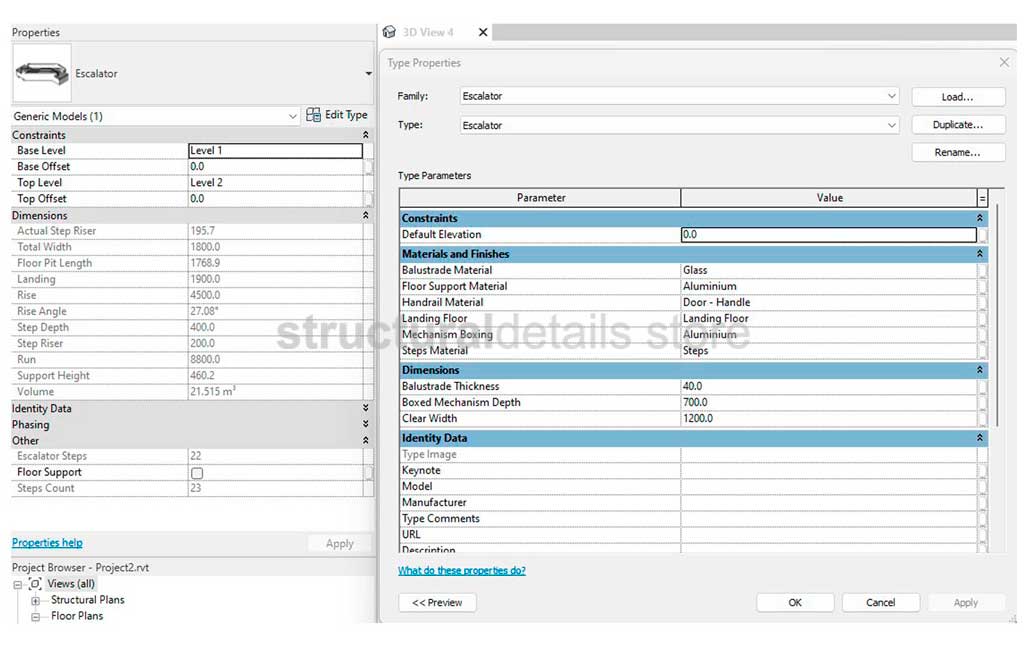Click associate button beside Clear Width value
This screenshot has width=1024, height=662.
(x=983, y=419)
